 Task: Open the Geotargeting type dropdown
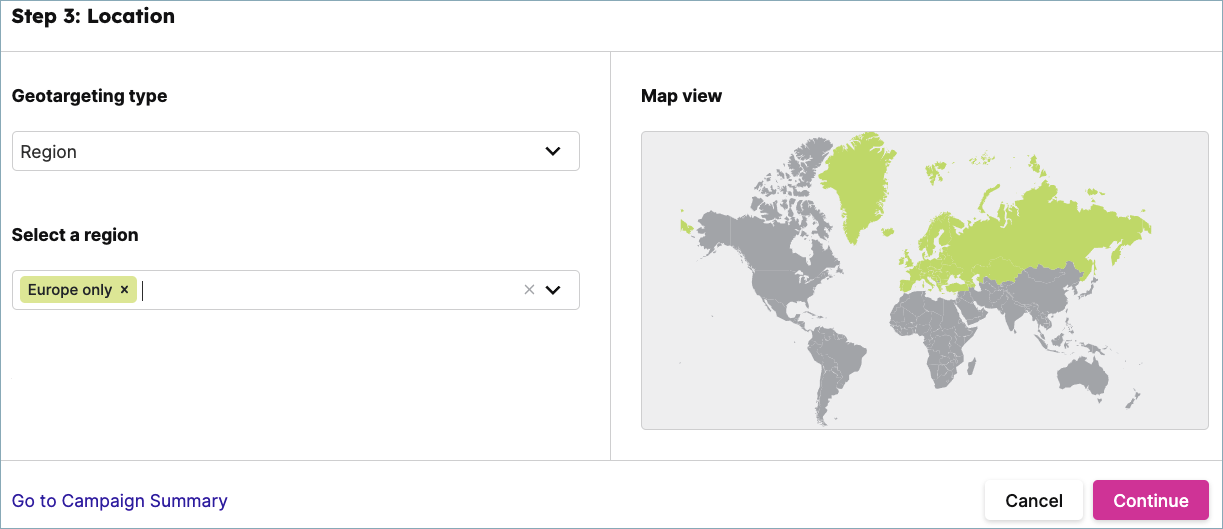(x=296, y=151)
